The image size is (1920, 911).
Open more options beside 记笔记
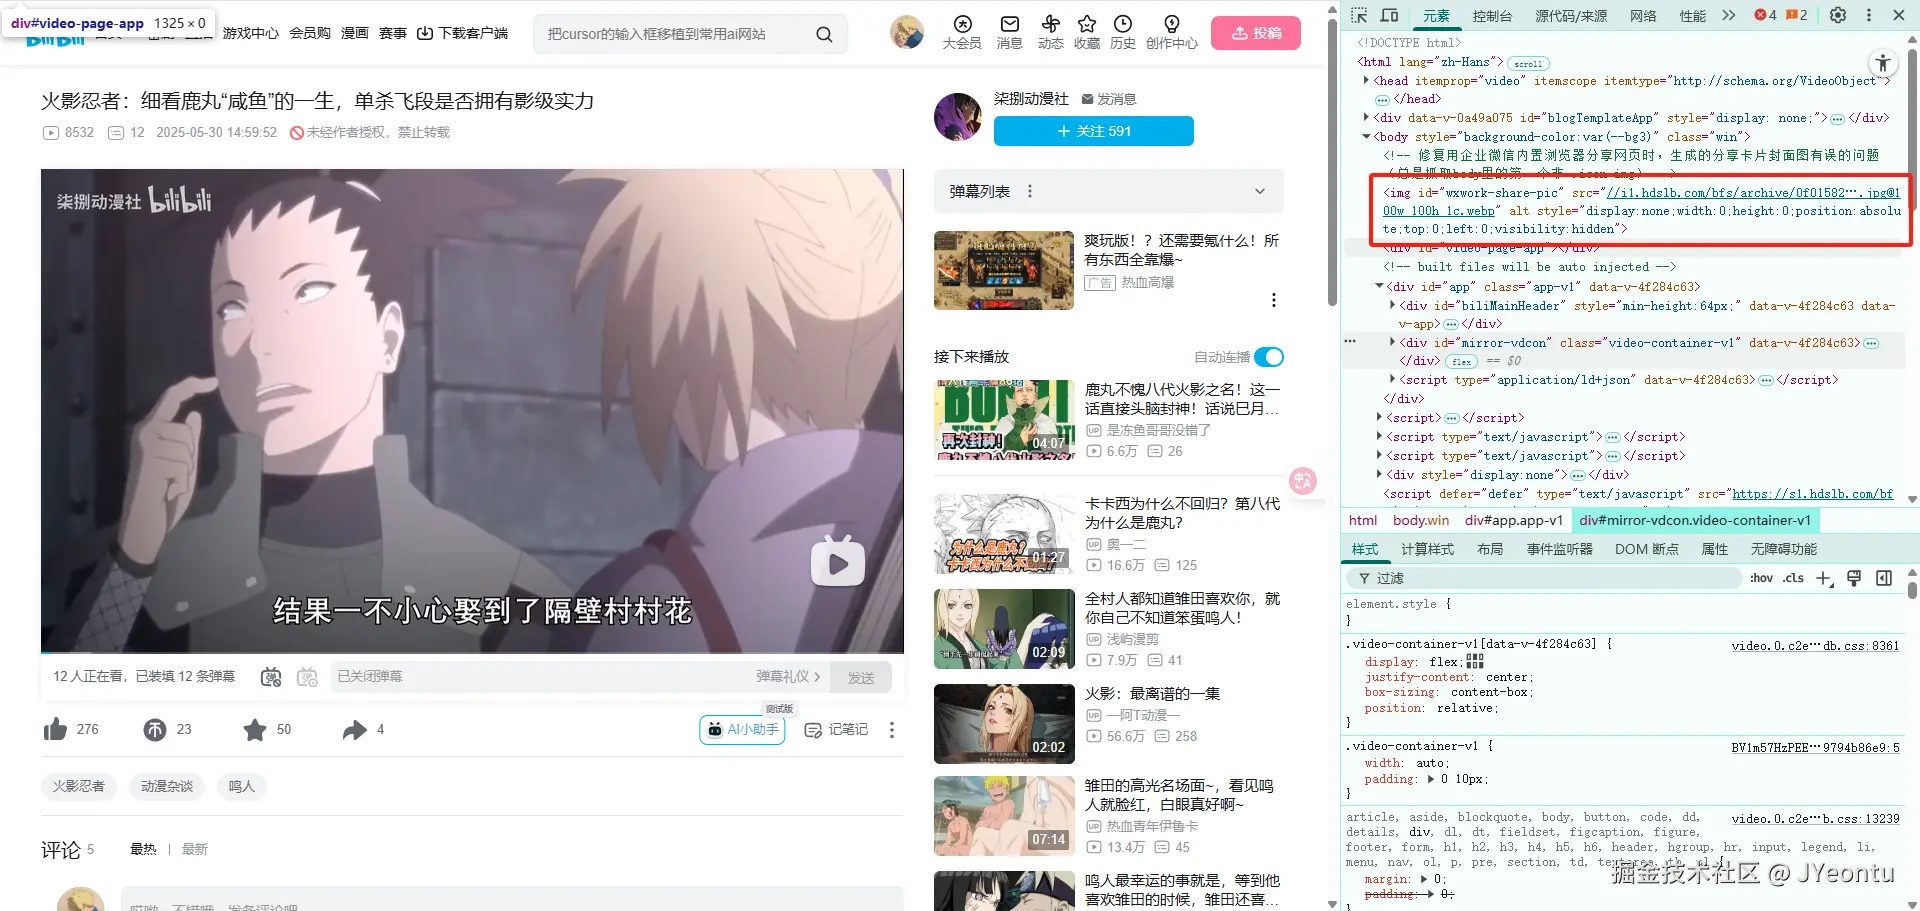tap(892, 730)
